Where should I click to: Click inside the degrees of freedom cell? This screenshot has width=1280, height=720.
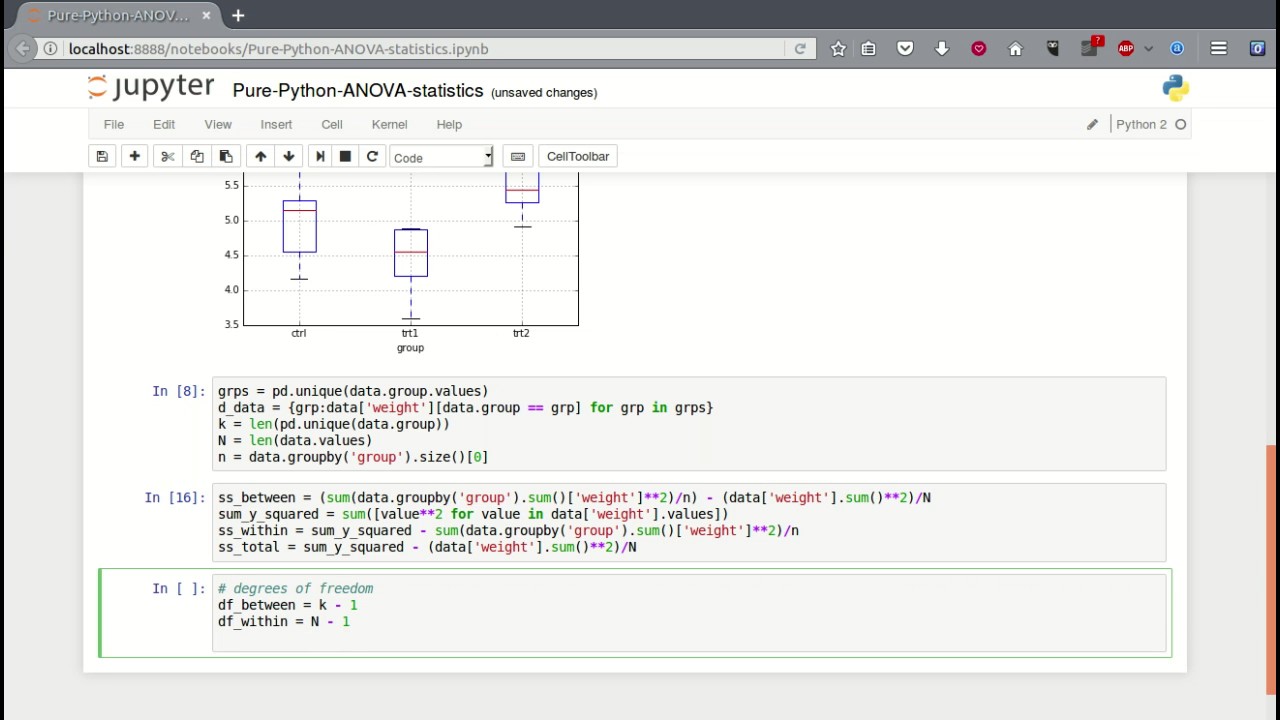[x=689, y=612]
